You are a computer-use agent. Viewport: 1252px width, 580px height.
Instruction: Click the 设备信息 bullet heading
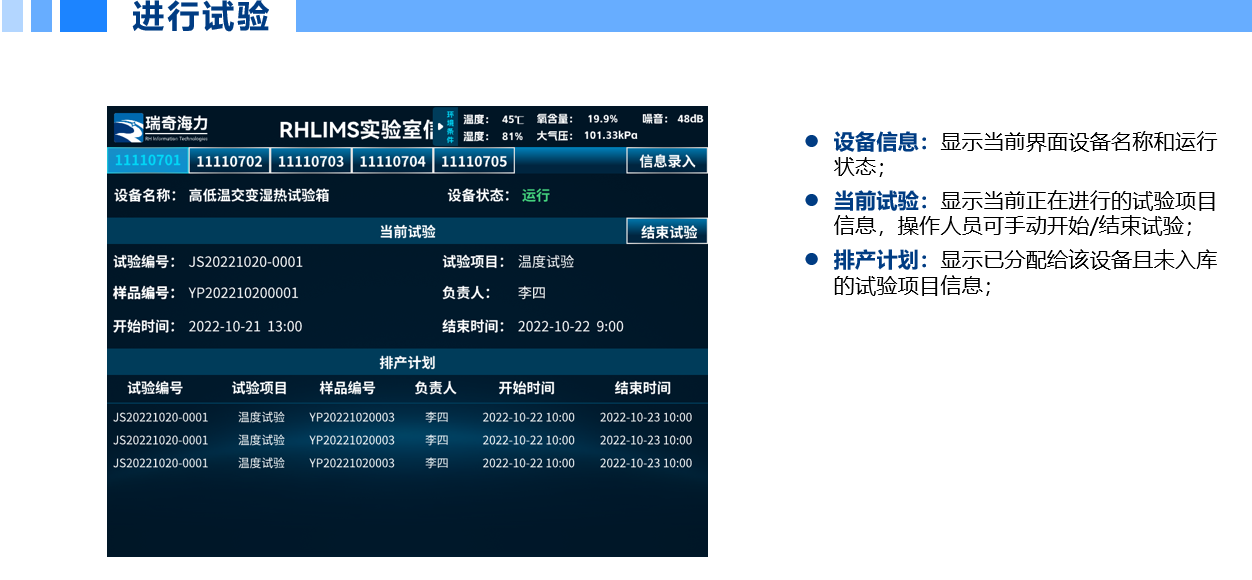coord(882,142)
